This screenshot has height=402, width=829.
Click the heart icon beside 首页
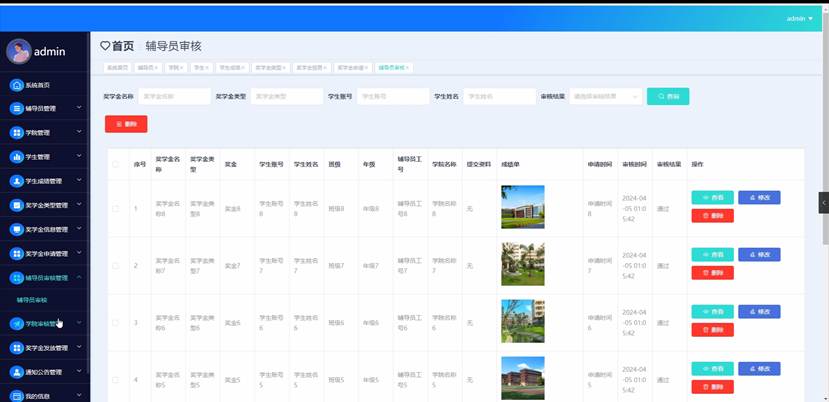click(105, 46)
